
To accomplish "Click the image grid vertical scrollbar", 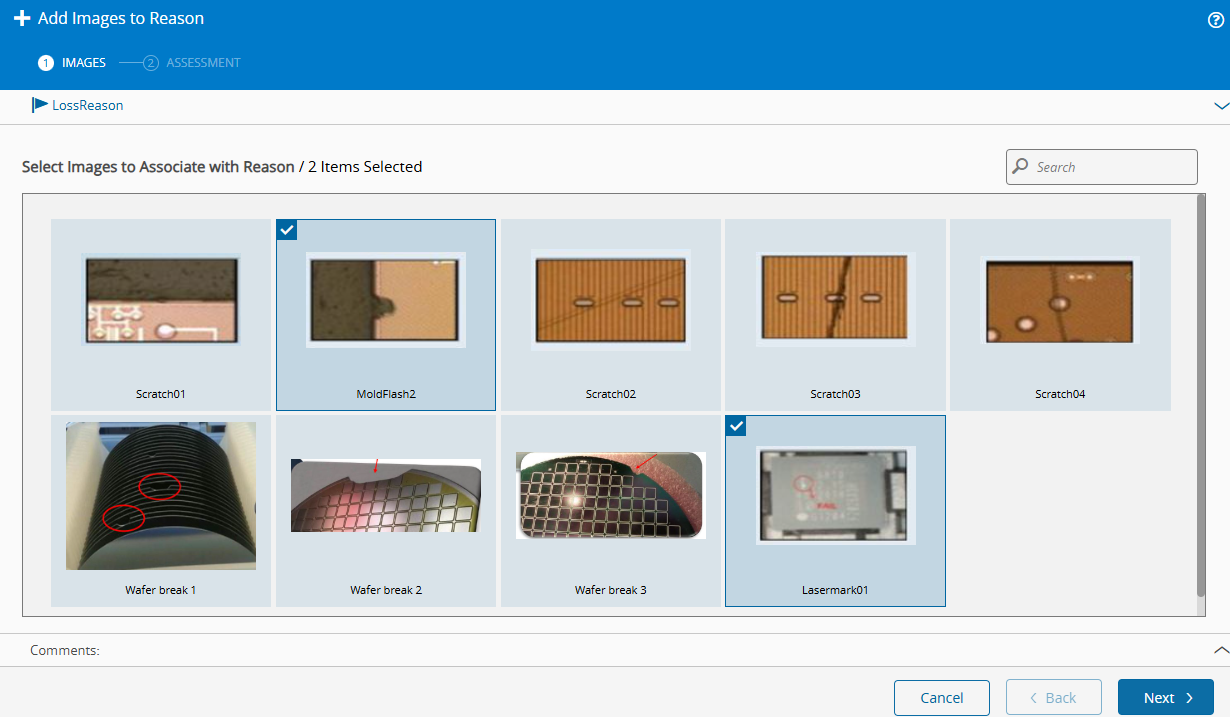I will (1201, 395).
